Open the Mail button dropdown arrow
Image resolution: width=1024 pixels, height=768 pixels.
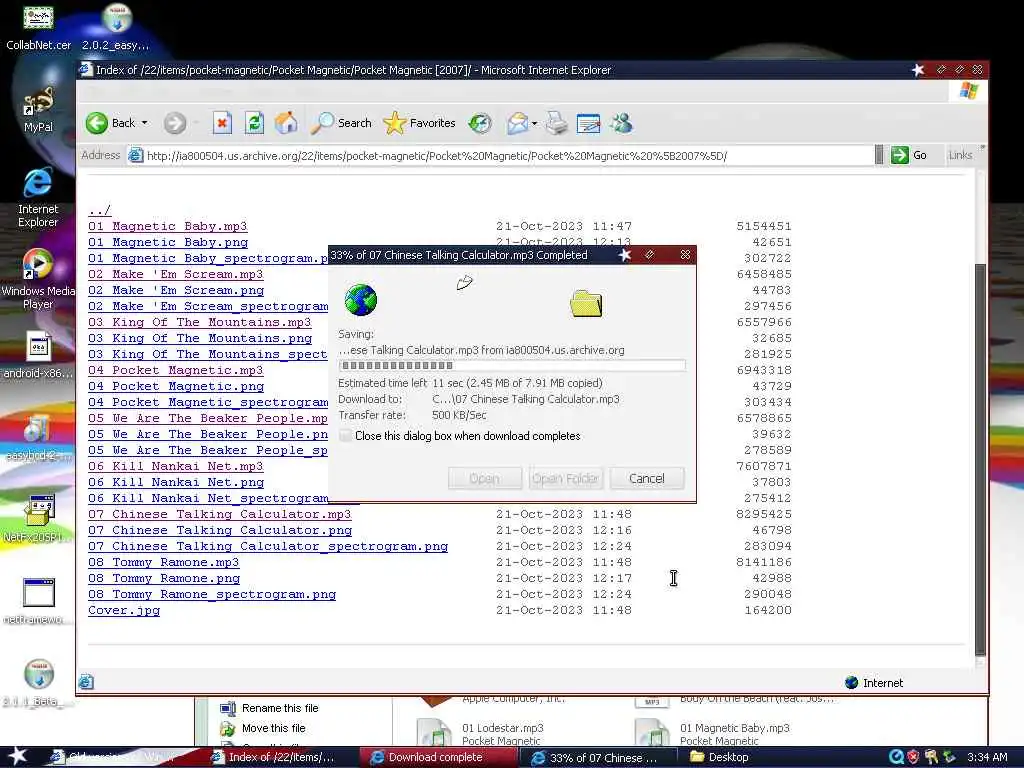coord(534,123)
